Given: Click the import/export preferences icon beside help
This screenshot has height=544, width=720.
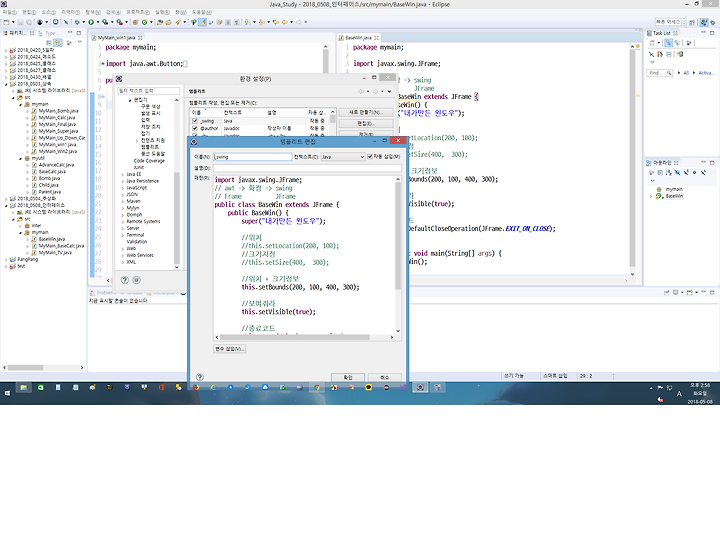Looking at the screenshot, I should pos(136,280).
